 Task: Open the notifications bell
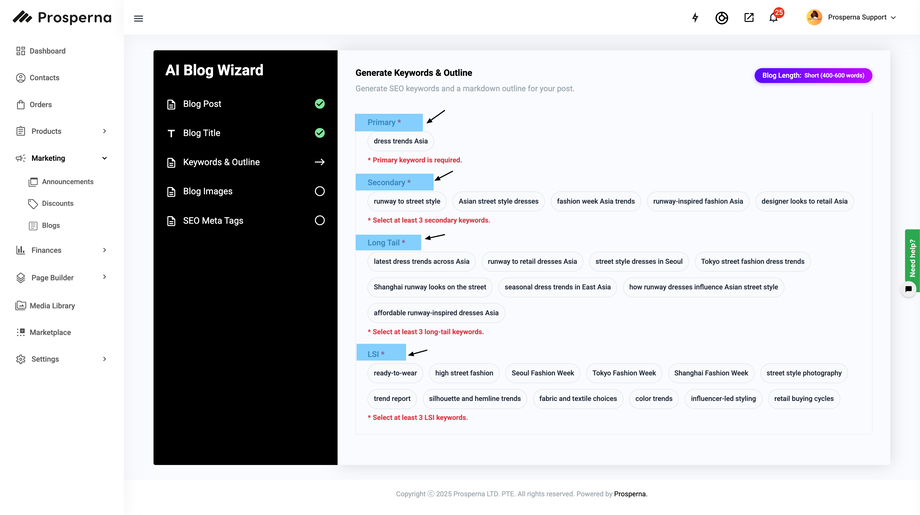(x=774, y=18)
